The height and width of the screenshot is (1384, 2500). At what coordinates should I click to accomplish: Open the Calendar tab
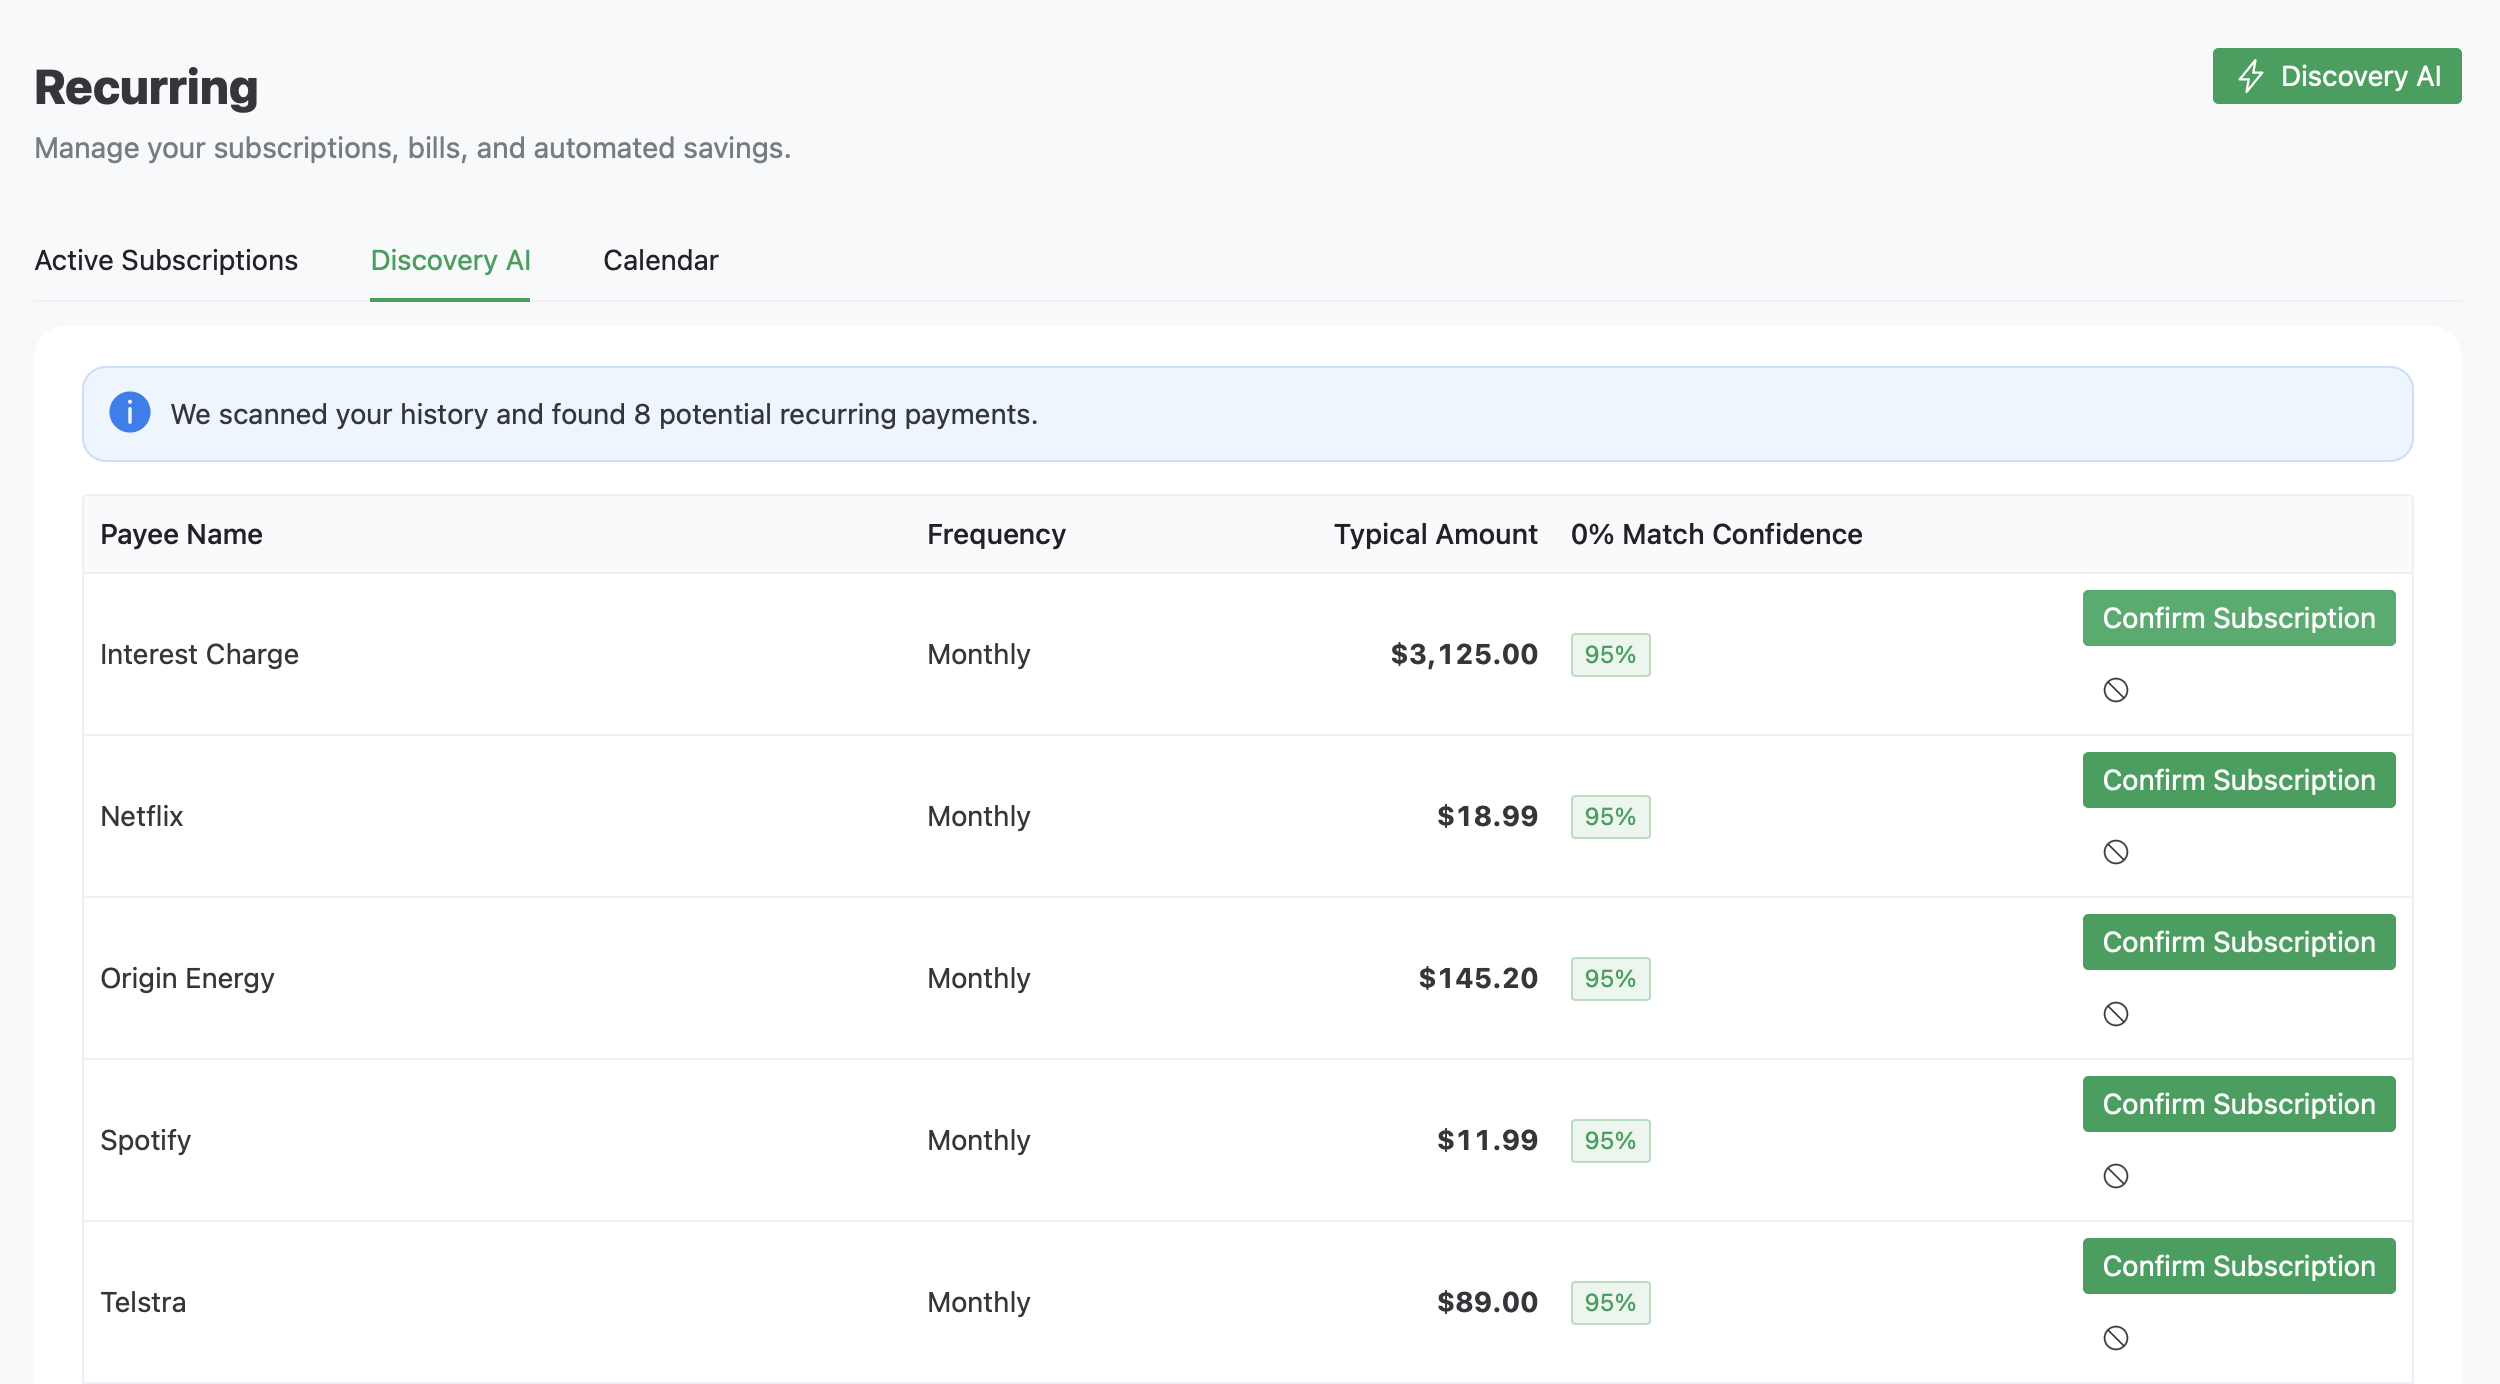[x=660, y=260]
